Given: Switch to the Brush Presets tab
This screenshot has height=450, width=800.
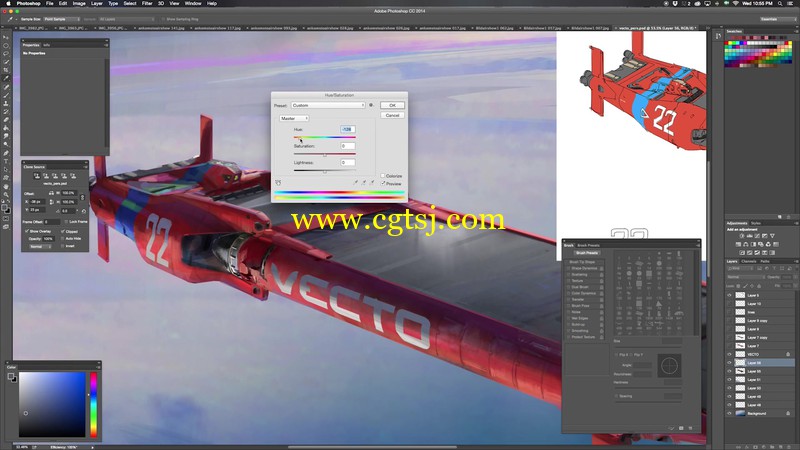Looking at the screenshot, I should [x=588, y=245].
